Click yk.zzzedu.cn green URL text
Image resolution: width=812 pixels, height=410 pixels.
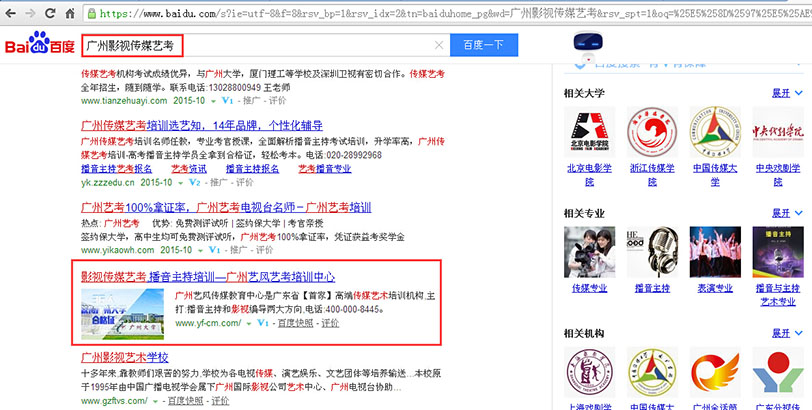[108, 182]
